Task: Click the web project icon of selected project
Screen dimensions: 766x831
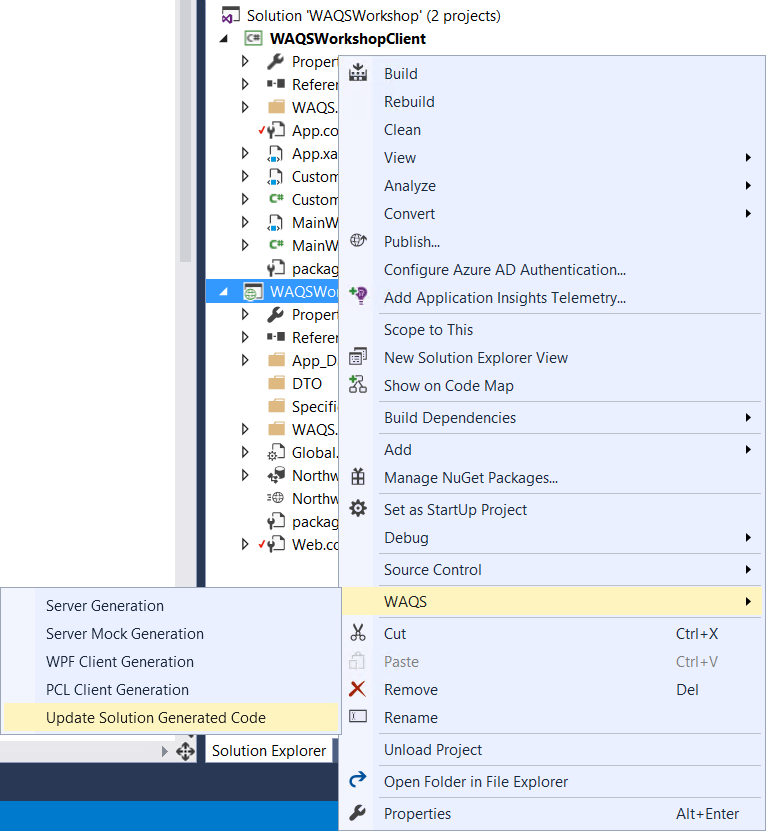Action: tap(253, 291)
